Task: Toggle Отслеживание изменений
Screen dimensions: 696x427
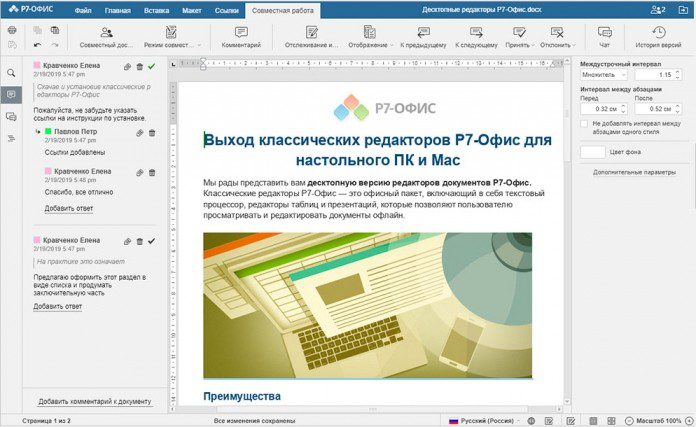Action: (x=312, y=37)
